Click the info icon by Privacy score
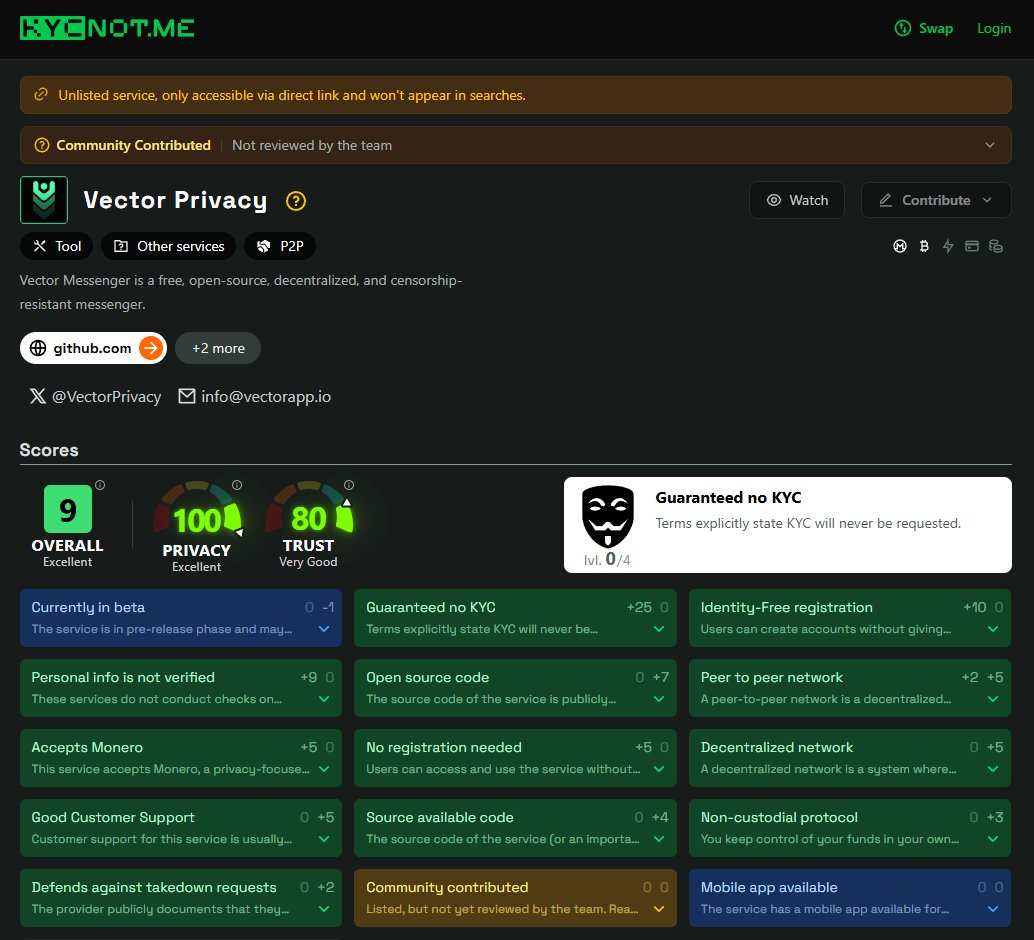This screenshot has width=1034, height=940. tap(237, 485)
